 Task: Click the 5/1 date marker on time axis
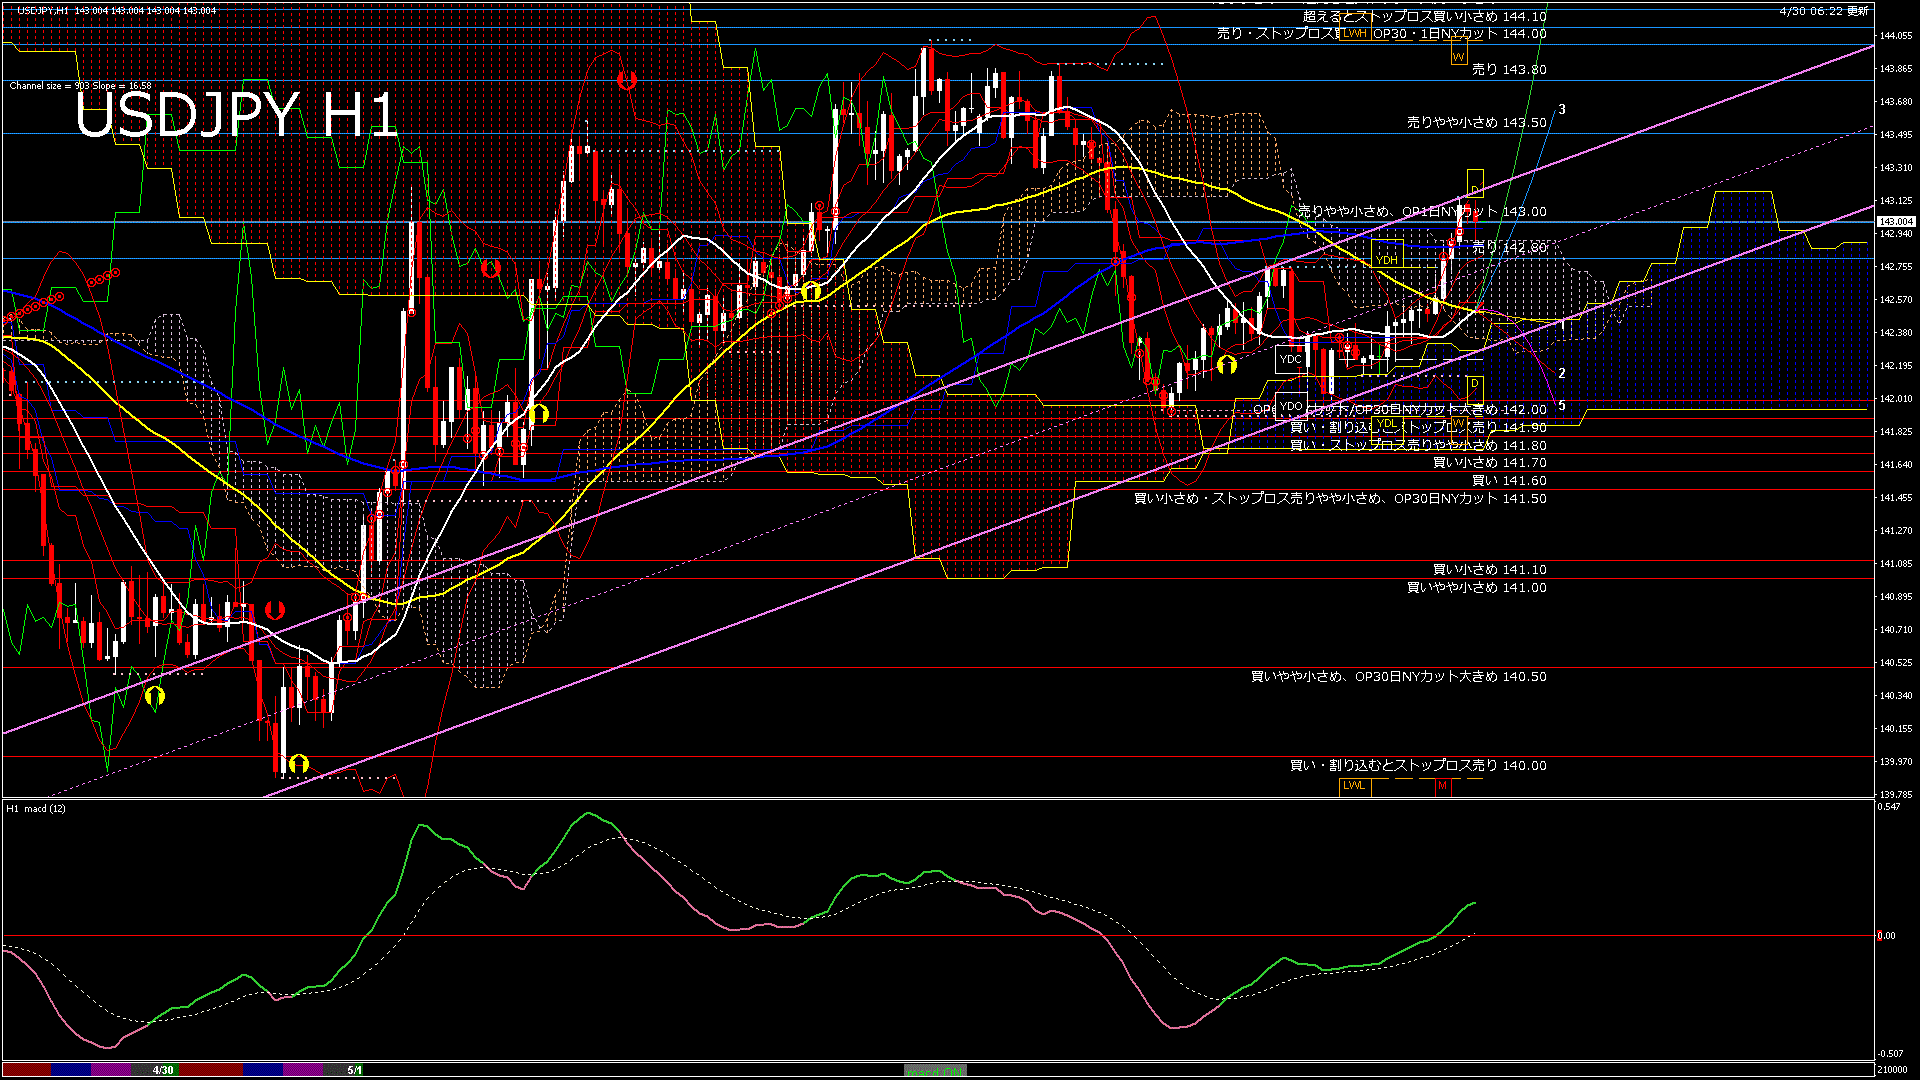[x=355, y=1070]
